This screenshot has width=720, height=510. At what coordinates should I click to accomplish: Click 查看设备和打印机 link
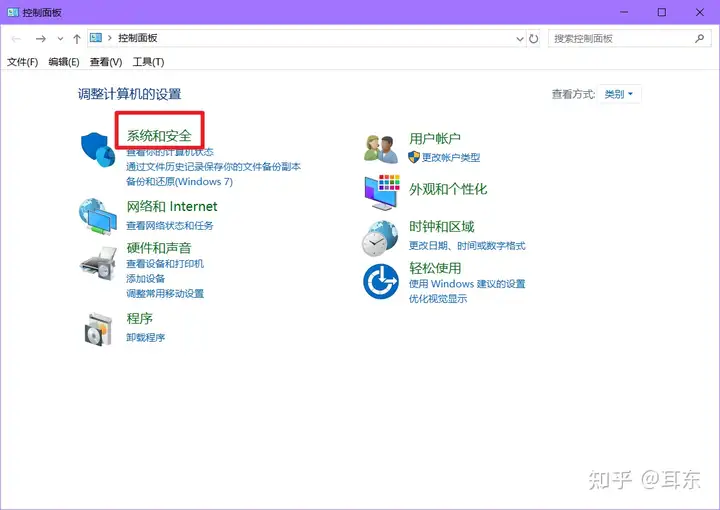click(165, 263)
